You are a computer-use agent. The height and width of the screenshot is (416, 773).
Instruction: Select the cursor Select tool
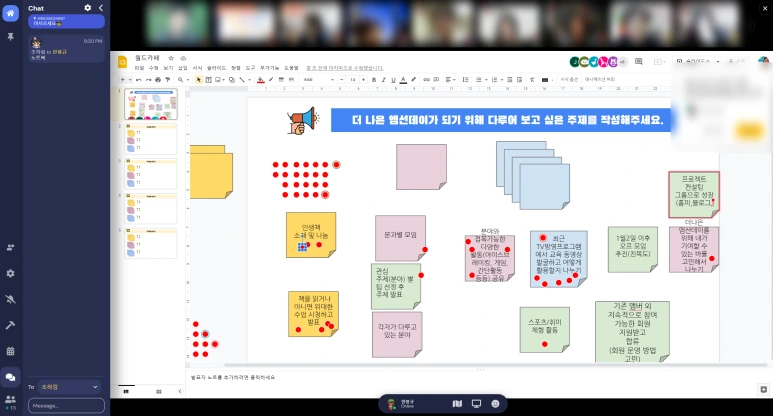click(199, 79)
